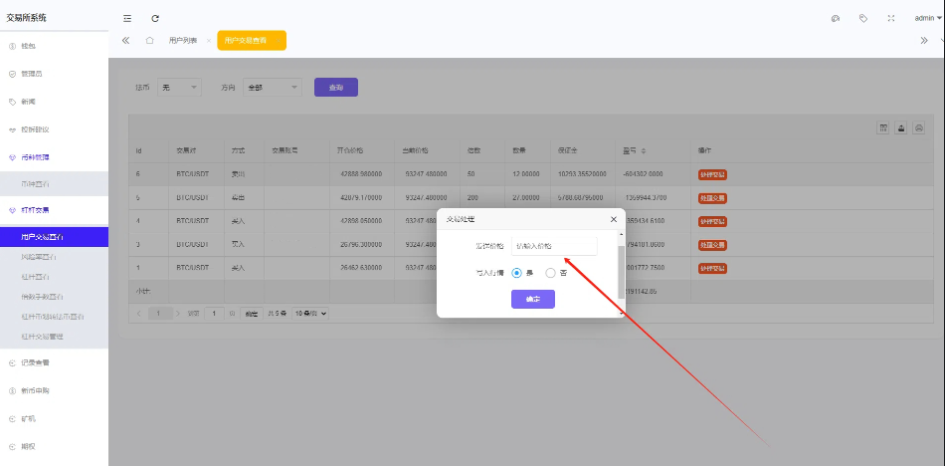This screenshot has height=466, width=945.
Task: Focus the page jump number input
Action: tap(214, 313)
